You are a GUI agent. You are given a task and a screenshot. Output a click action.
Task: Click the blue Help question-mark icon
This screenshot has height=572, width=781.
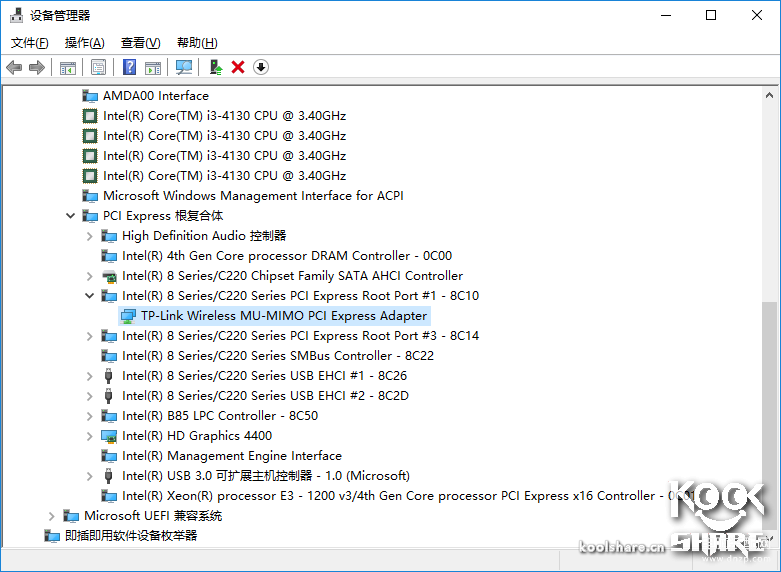point(130,67)
